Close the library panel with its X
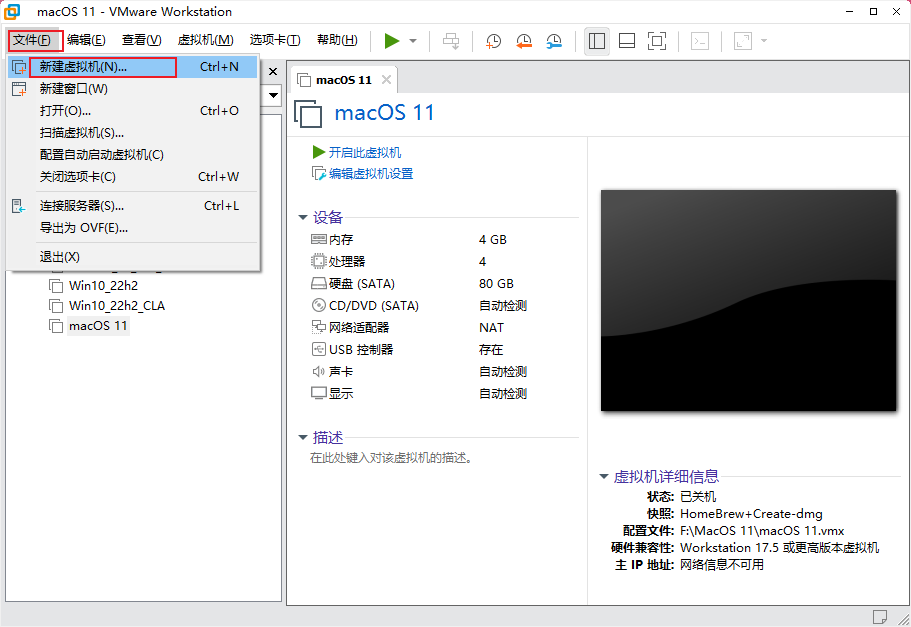The height and width of the screenshot is (627, 911). [273, 71]
